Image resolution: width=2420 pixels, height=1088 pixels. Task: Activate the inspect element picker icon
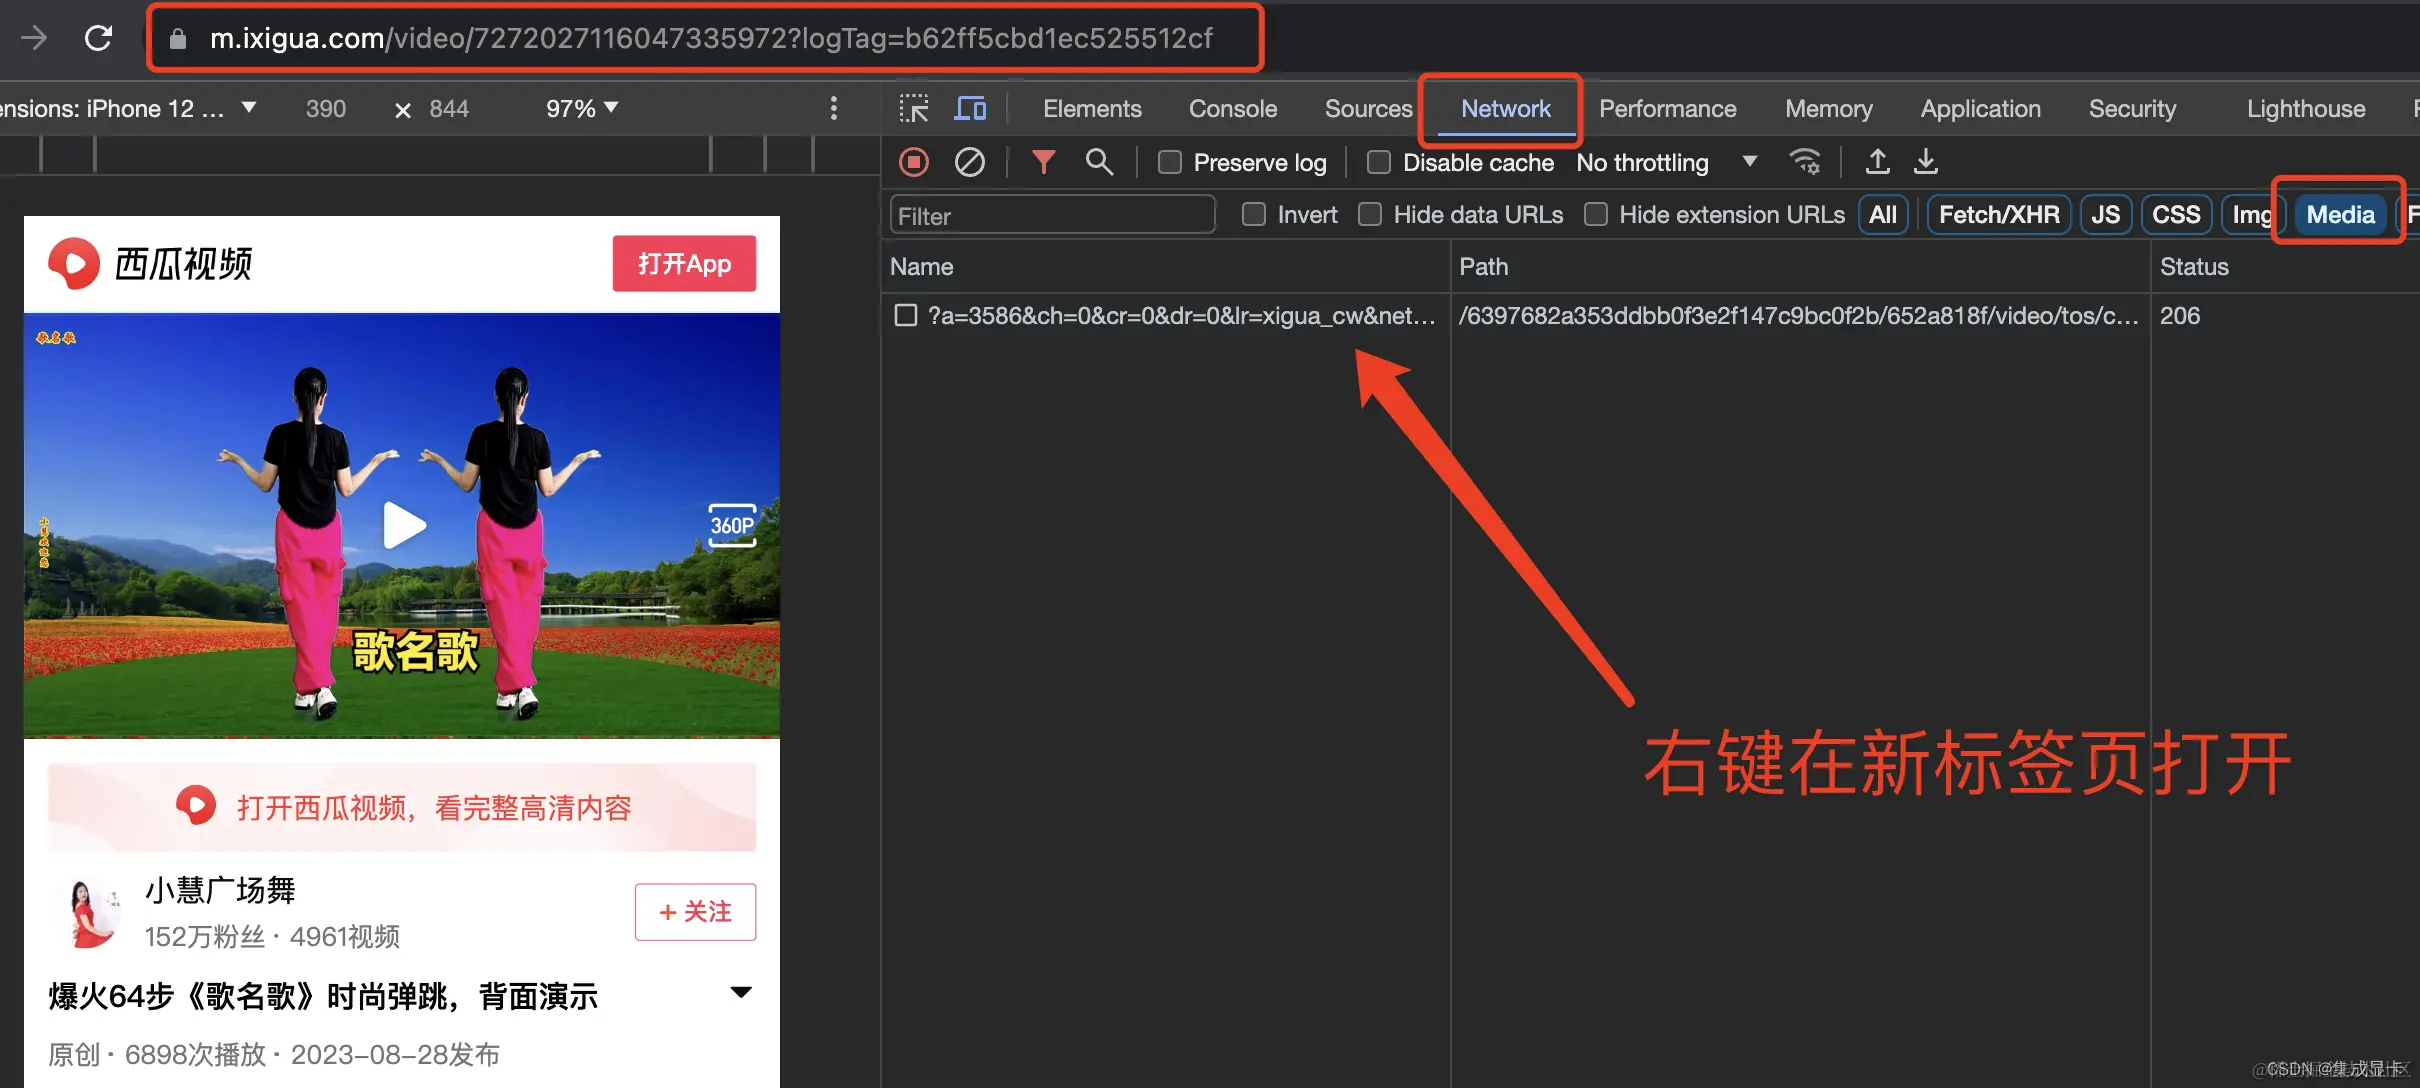click(x=913, y=108)
